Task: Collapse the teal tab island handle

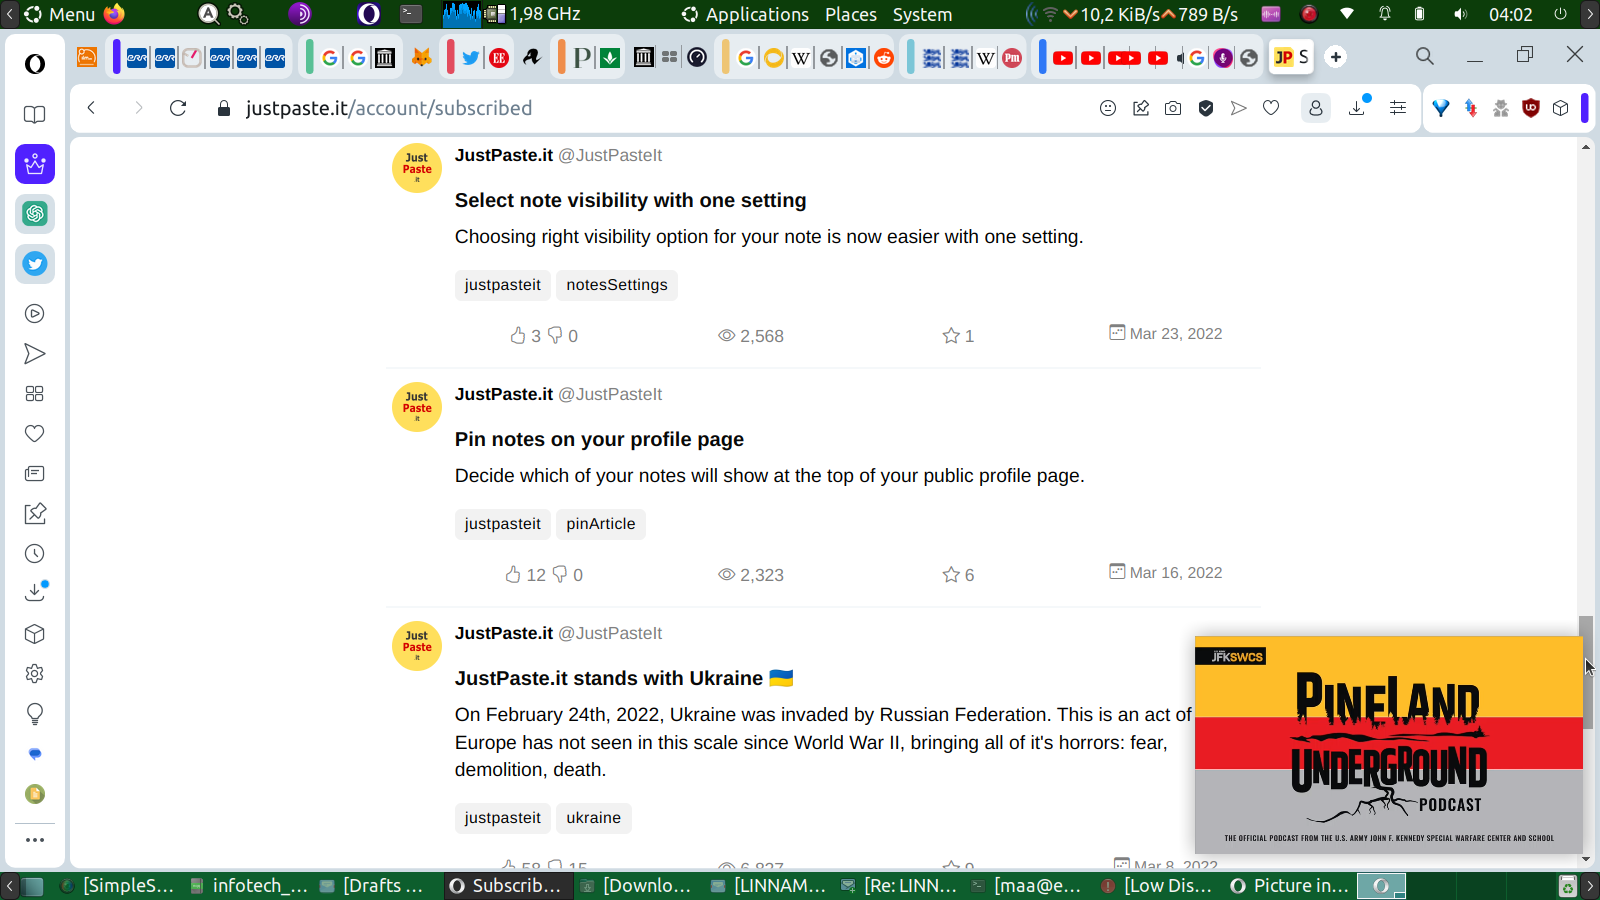Action: (x=910, y=57)
